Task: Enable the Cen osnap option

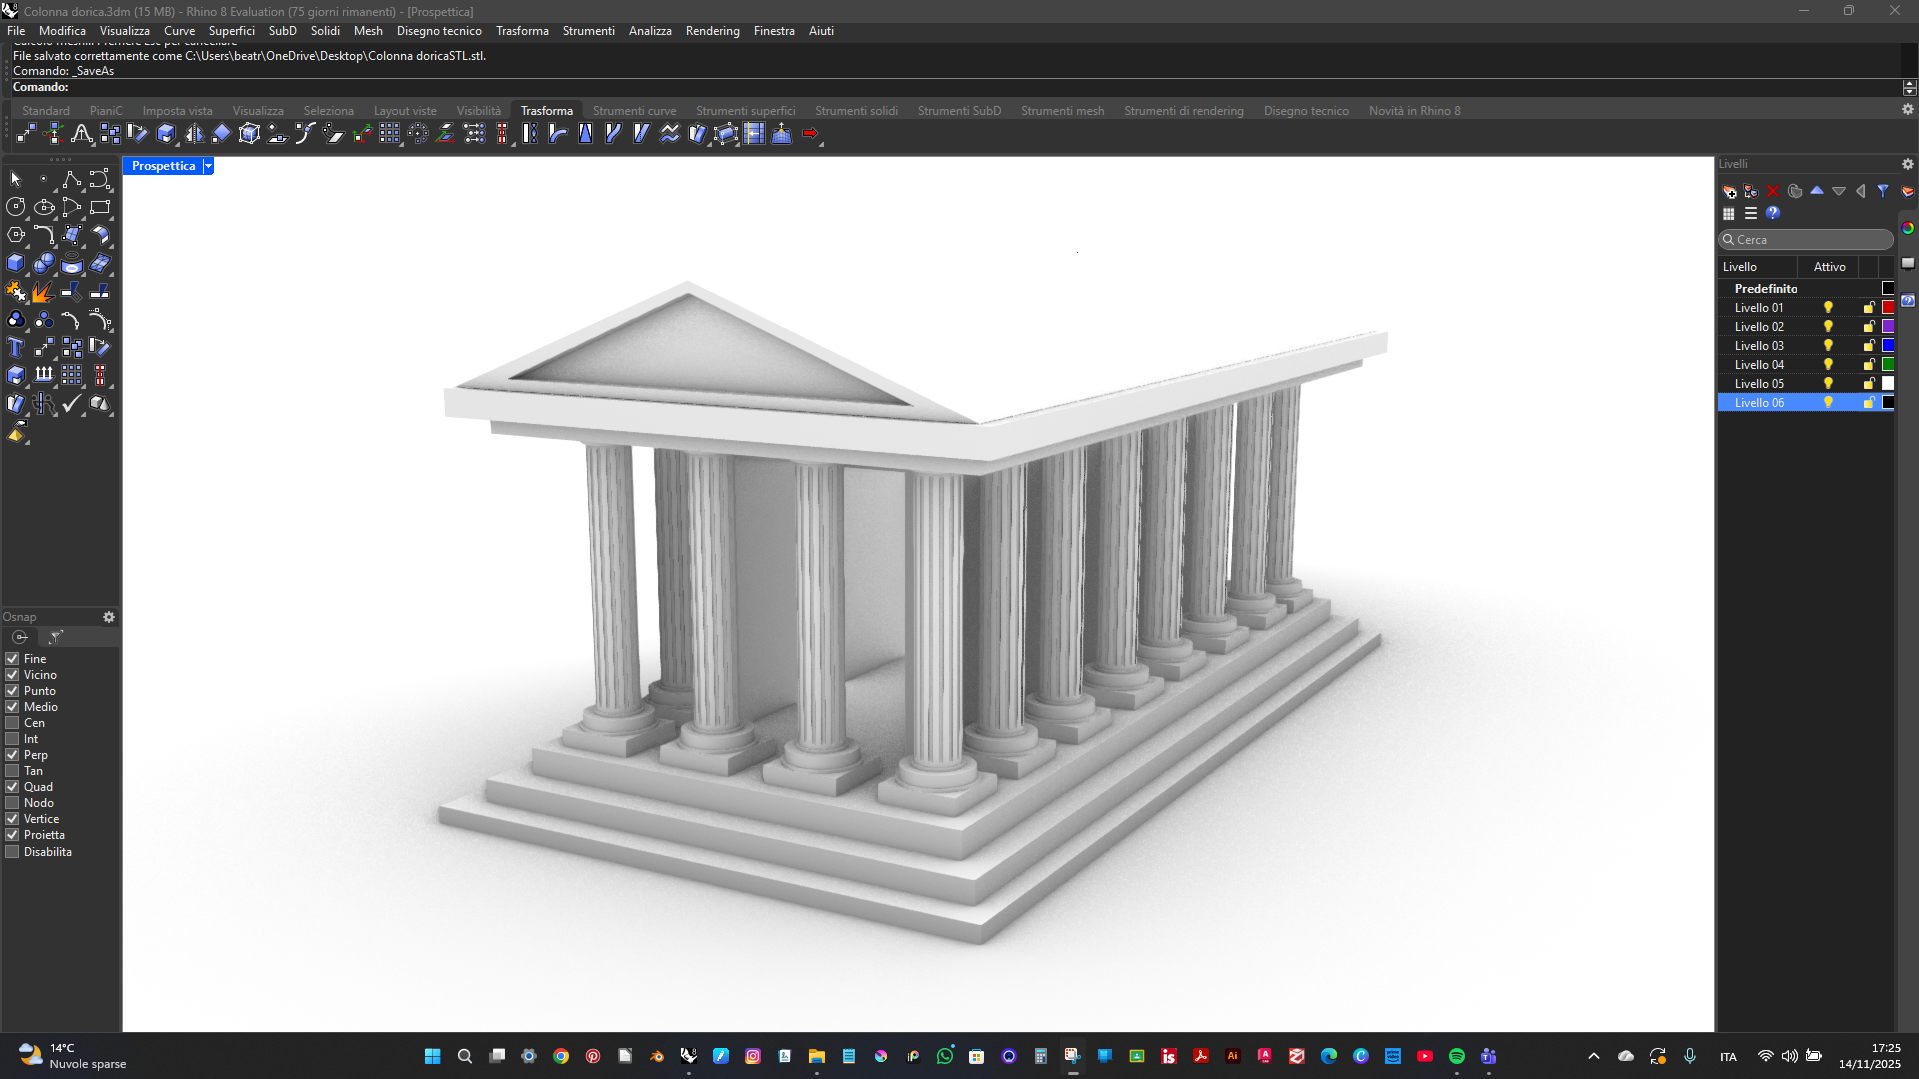Action: click(x=13, y=722)
